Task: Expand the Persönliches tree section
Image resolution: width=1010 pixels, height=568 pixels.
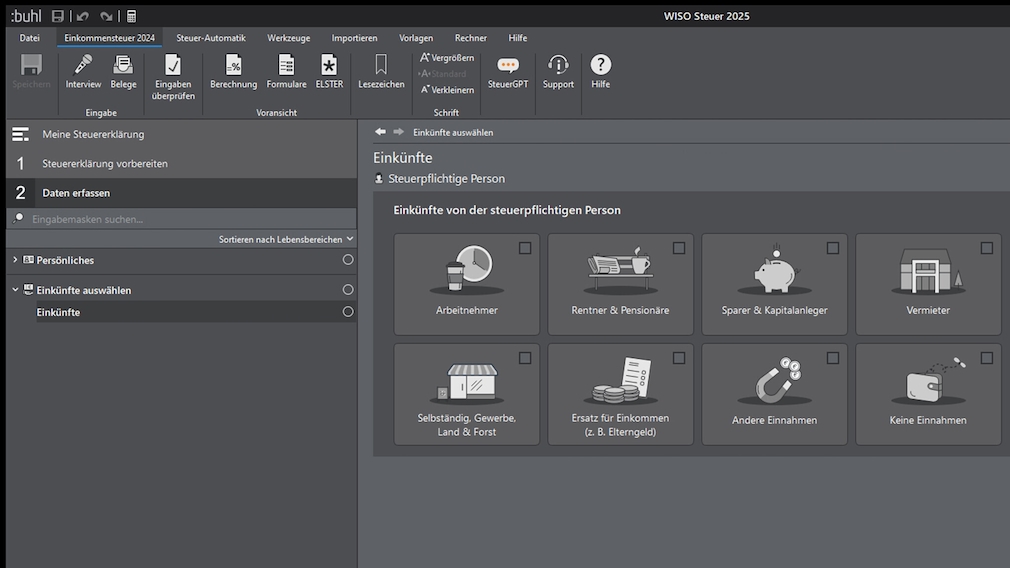Action: coord(15,260)
